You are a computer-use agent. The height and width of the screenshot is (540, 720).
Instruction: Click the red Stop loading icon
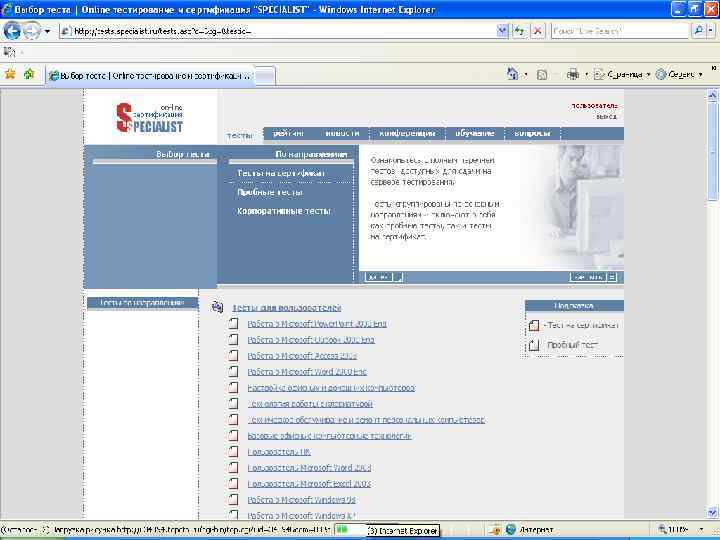click(x=538, y=31)
